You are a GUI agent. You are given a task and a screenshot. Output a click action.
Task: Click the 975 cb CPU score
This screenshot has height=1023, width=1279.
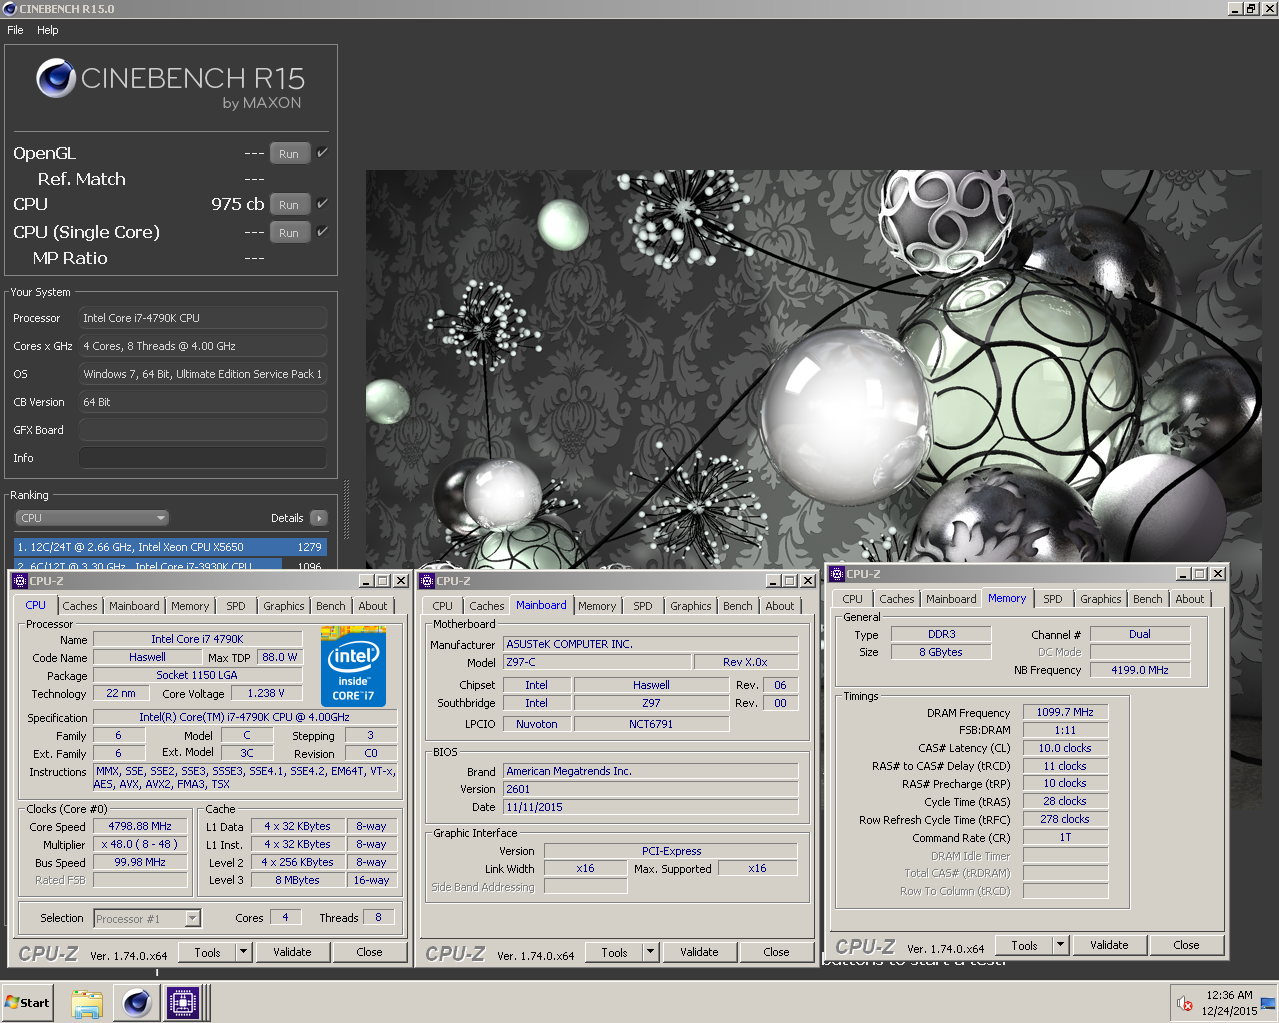coord(238,204)
